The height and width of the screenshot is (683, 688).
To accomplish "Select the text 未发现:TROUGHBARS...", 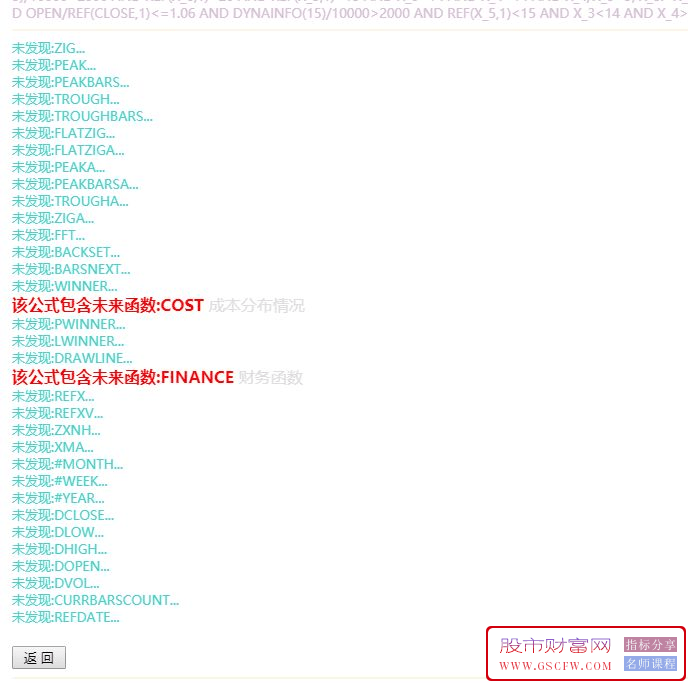I will click(x=82, y=116).
